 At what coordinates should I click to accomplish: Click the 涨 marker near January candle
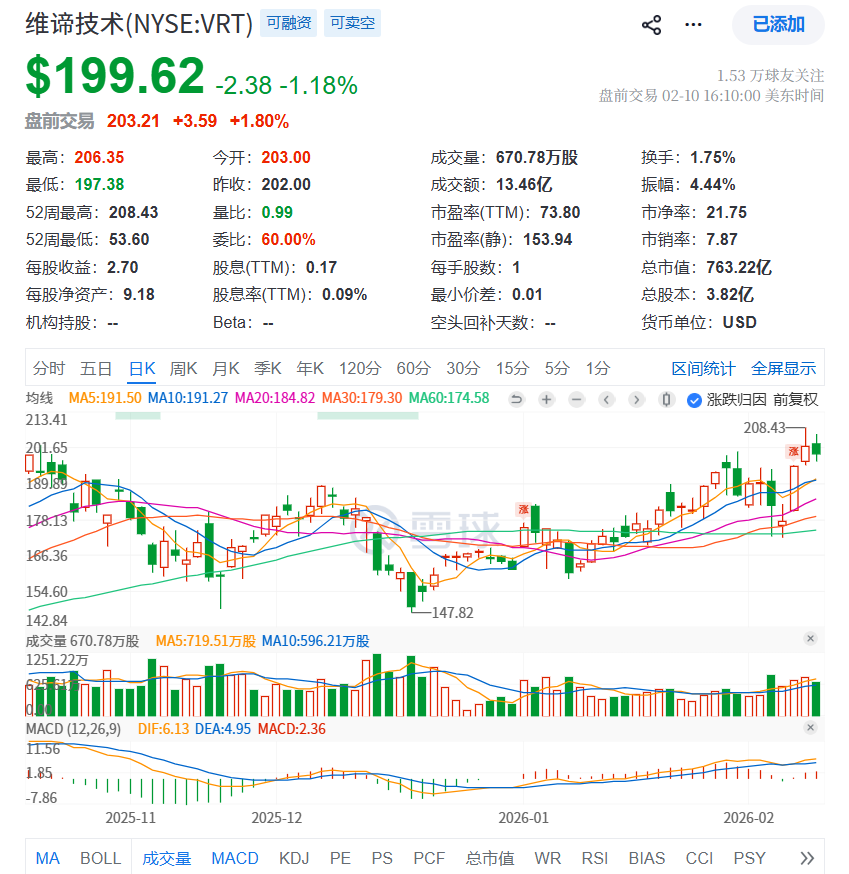coord(523,509)
